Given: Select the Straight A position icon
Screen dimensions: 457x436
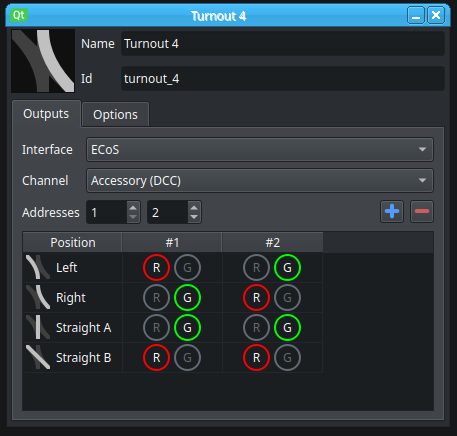Looking at the screenshot, I should click(x=38, y=327).
